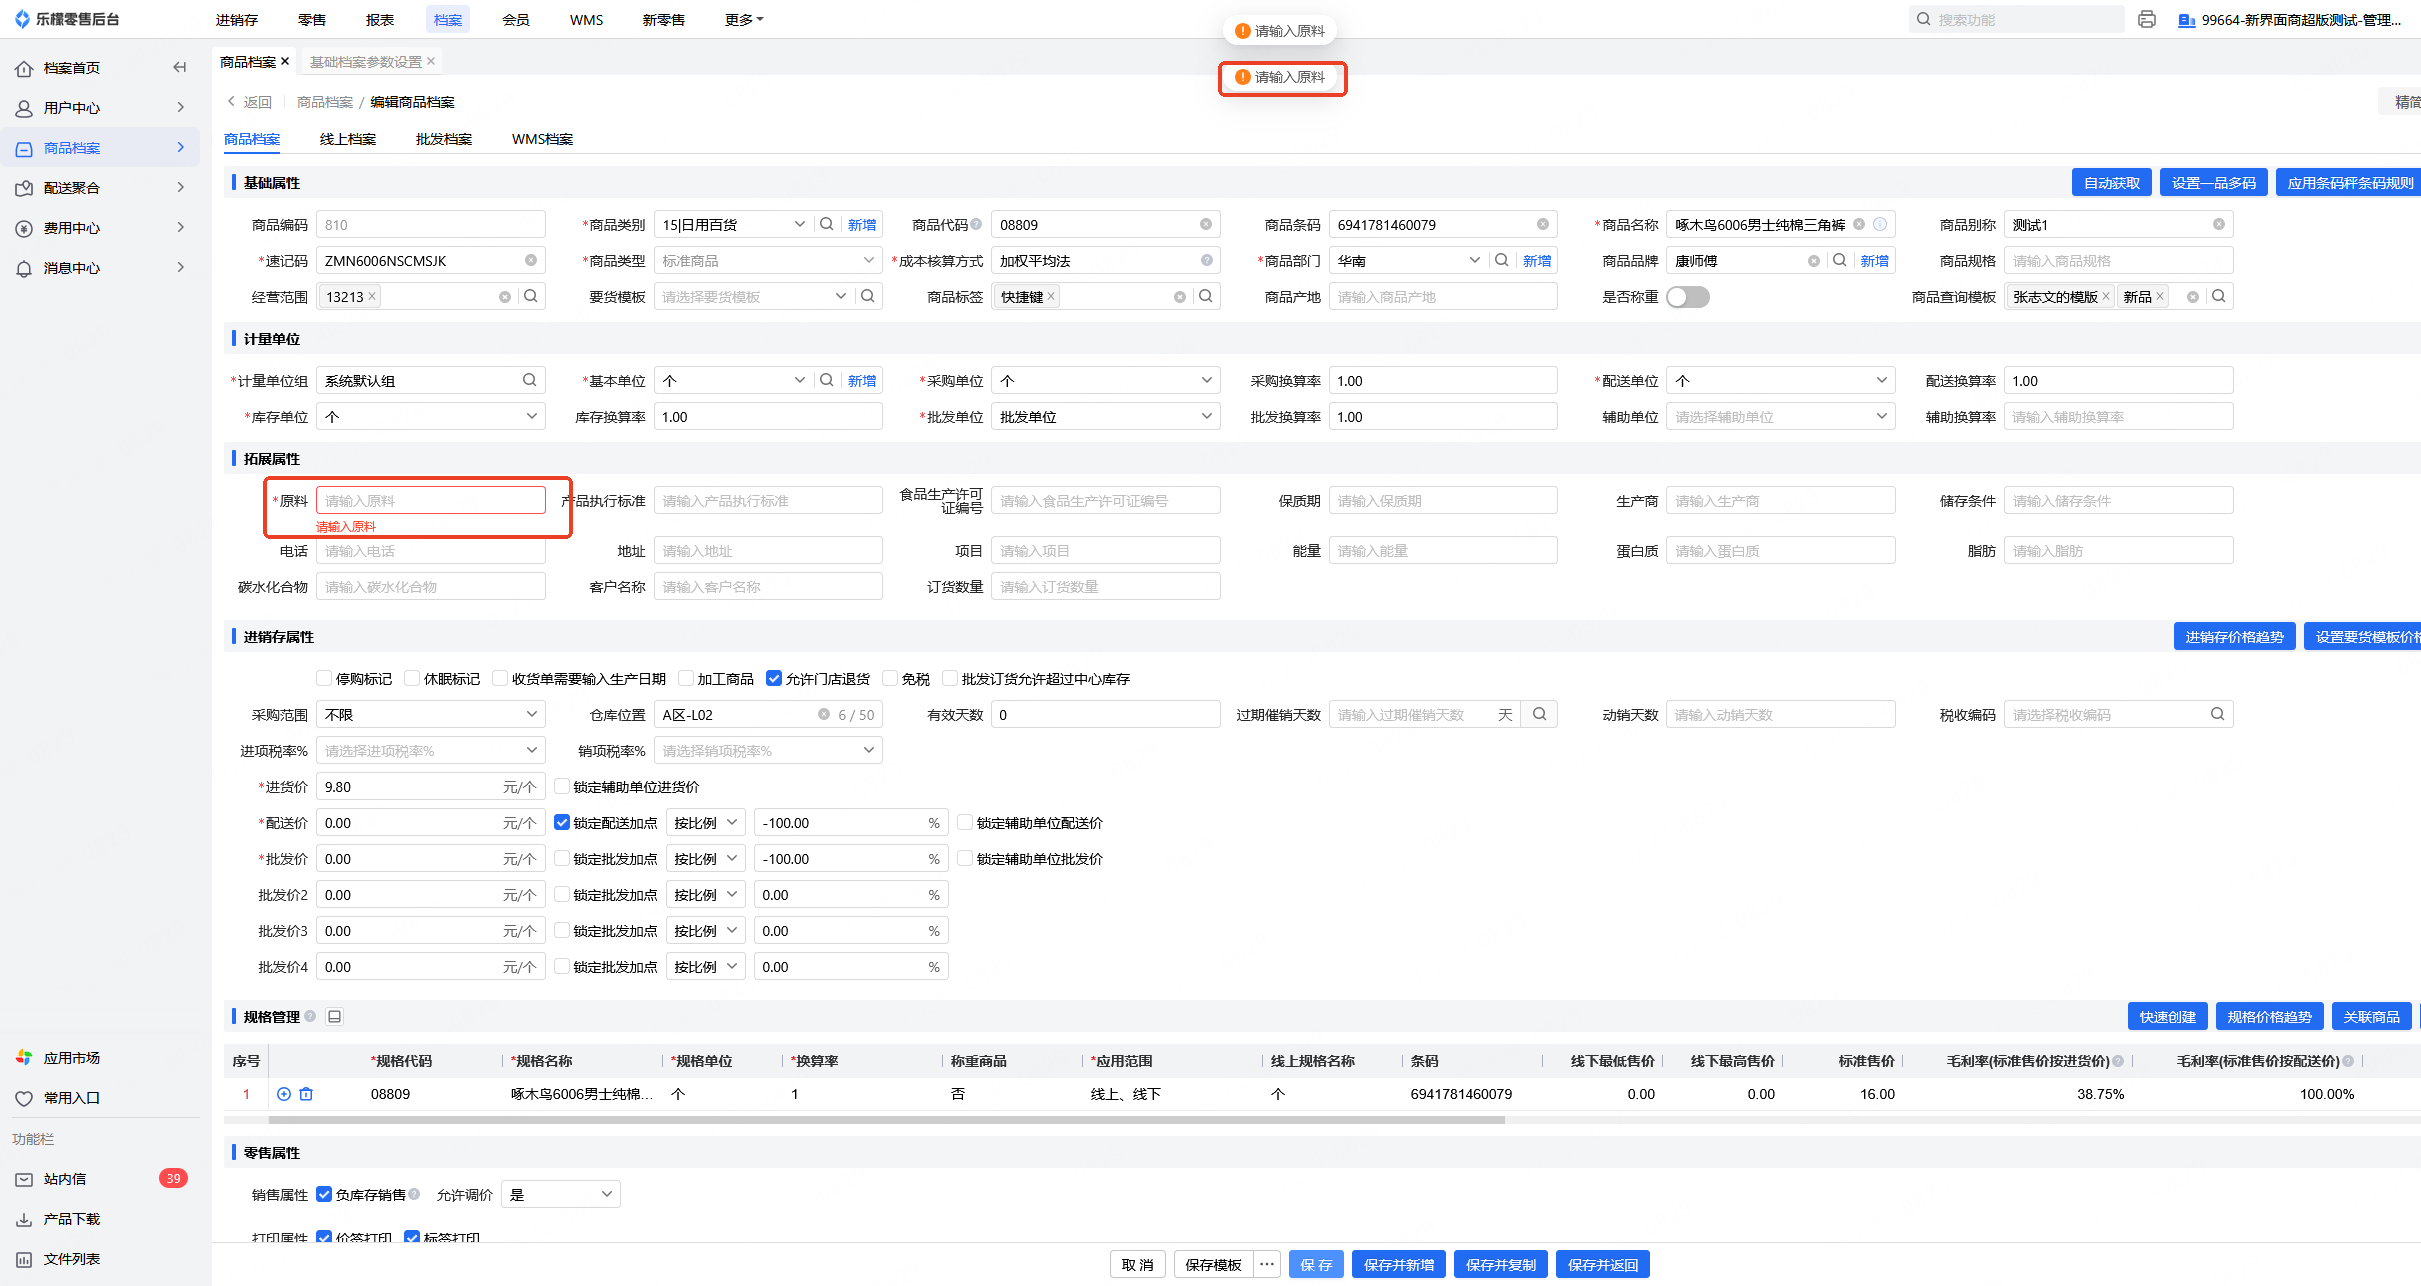The width and height of the screenshot is (2421, 1286).
Task: Open the 更多 menu in top navigation
Action: [743, 19]
